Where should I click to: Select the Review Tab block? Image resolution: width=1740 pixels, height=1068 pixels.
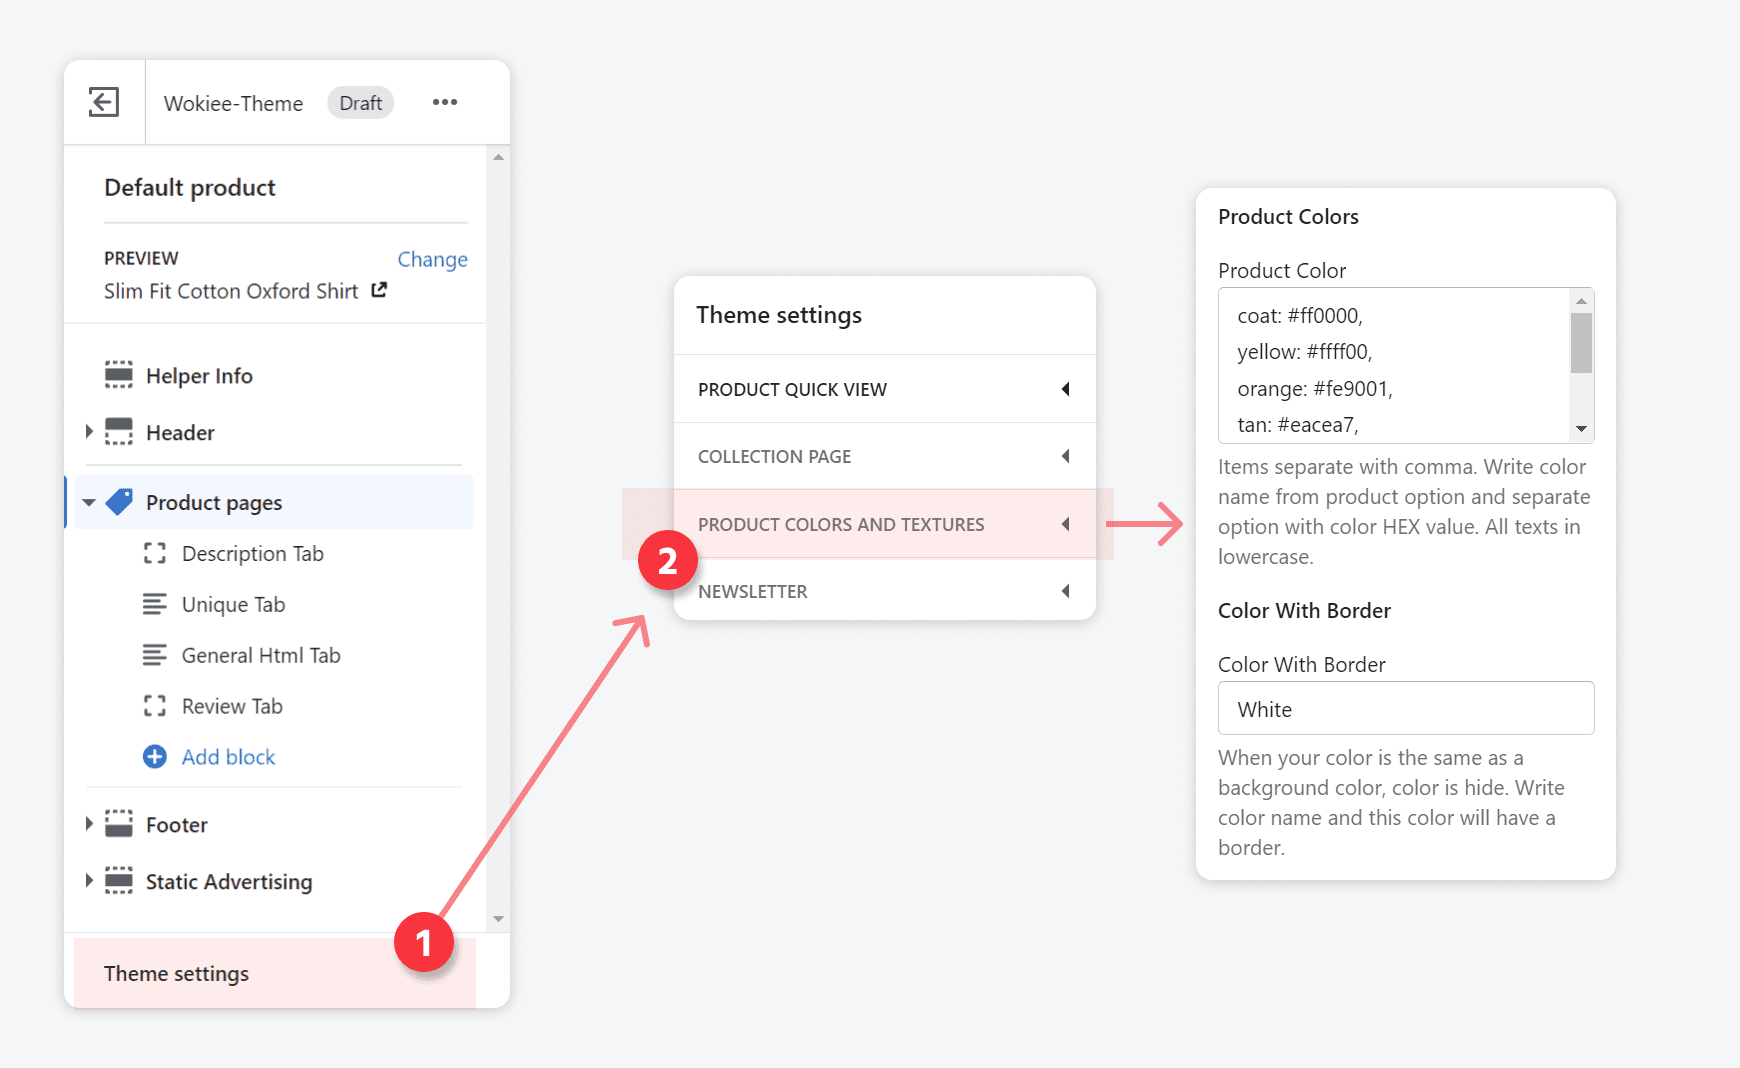coord(232,706)
